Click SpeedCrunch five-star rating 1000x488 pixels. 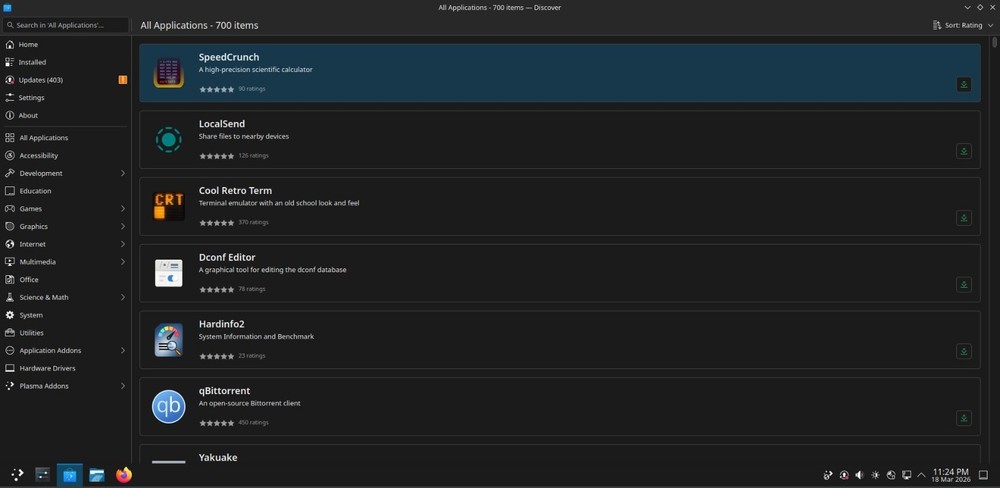[x=217, y=89]
